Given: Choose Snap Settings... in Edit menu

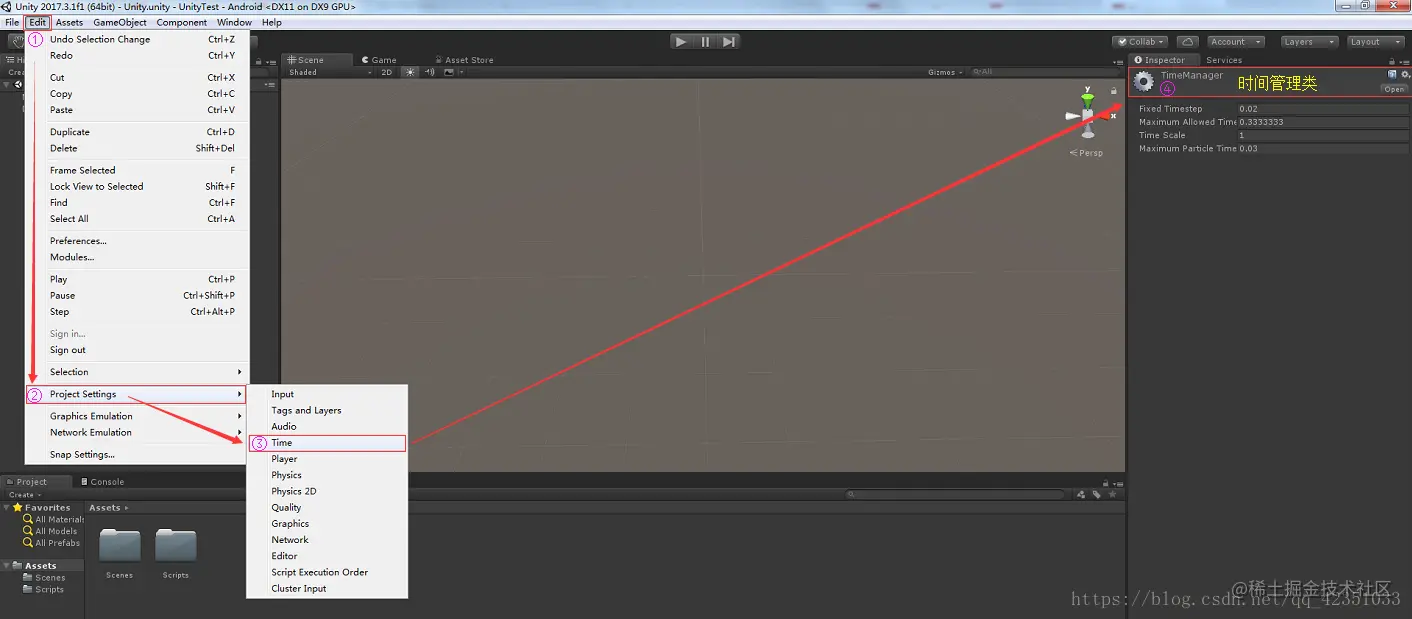Looking at the screenshot, I should point(136,454).
